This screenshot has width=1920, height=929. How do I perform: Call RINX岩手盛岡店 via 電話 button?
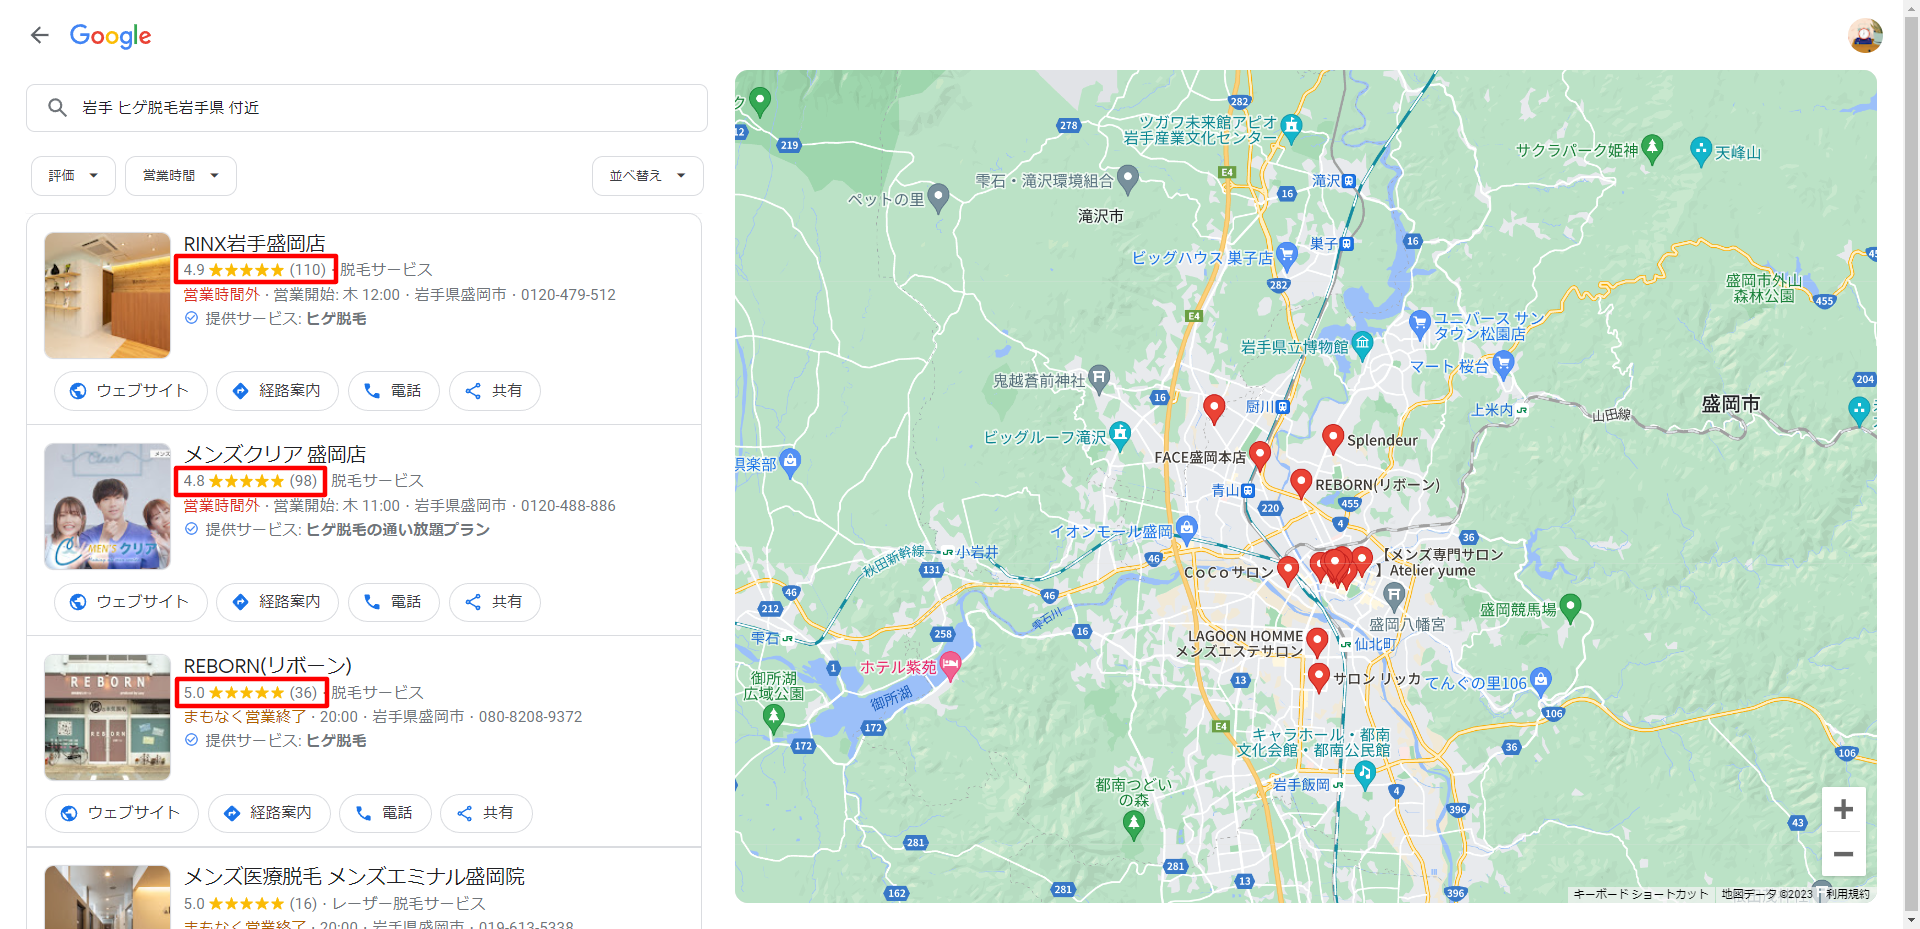coord(393,391)
